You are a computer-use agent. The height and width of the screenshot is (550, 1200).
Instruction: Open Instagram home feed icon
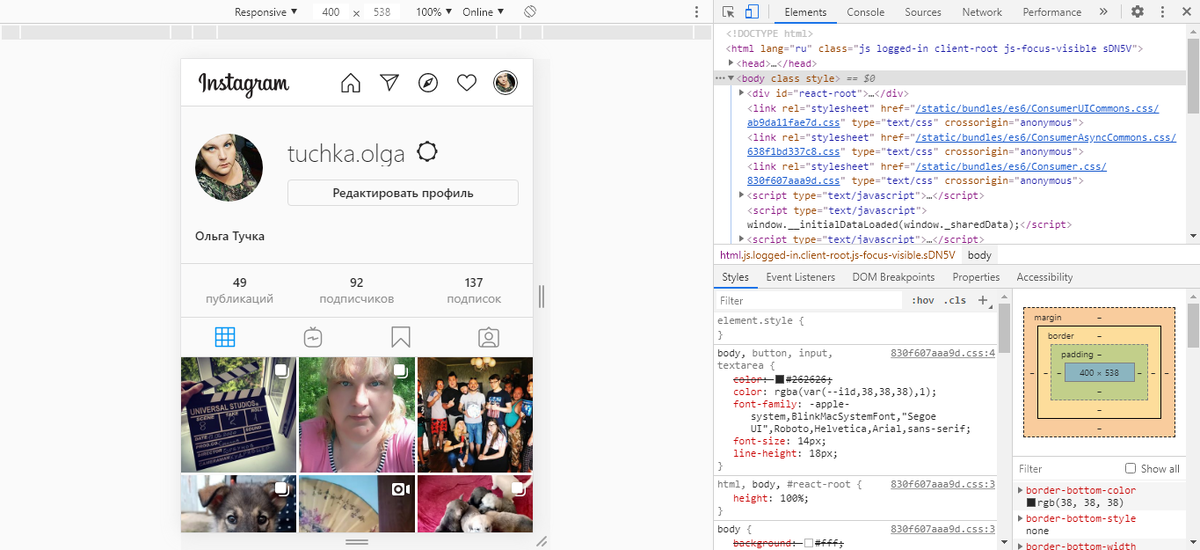click(x=350, y=83)
